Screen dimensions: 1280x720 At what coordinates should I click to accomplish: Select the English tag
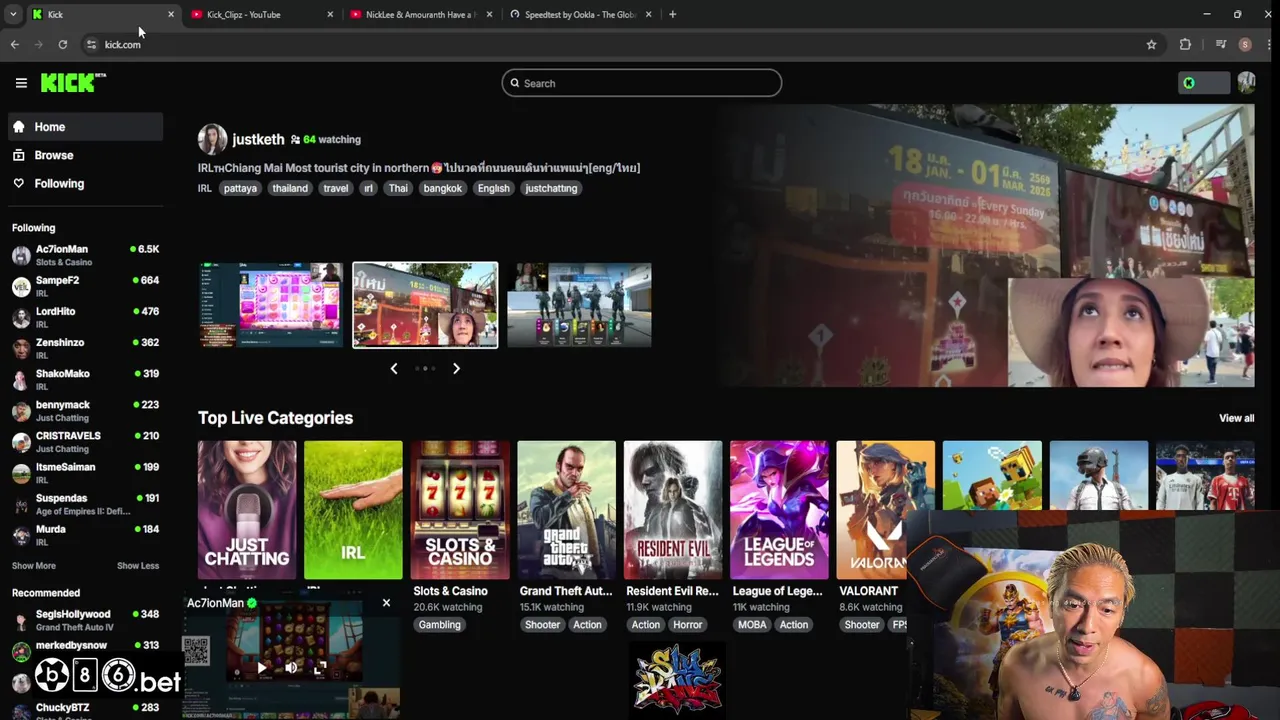(x=493, y=188)
